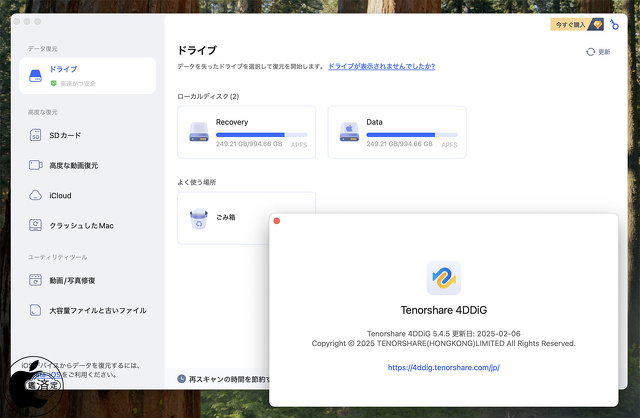Click the よく使う場所 heading
Screen dimensions: 640x418
pyautogui.click(x=196, y=182)
